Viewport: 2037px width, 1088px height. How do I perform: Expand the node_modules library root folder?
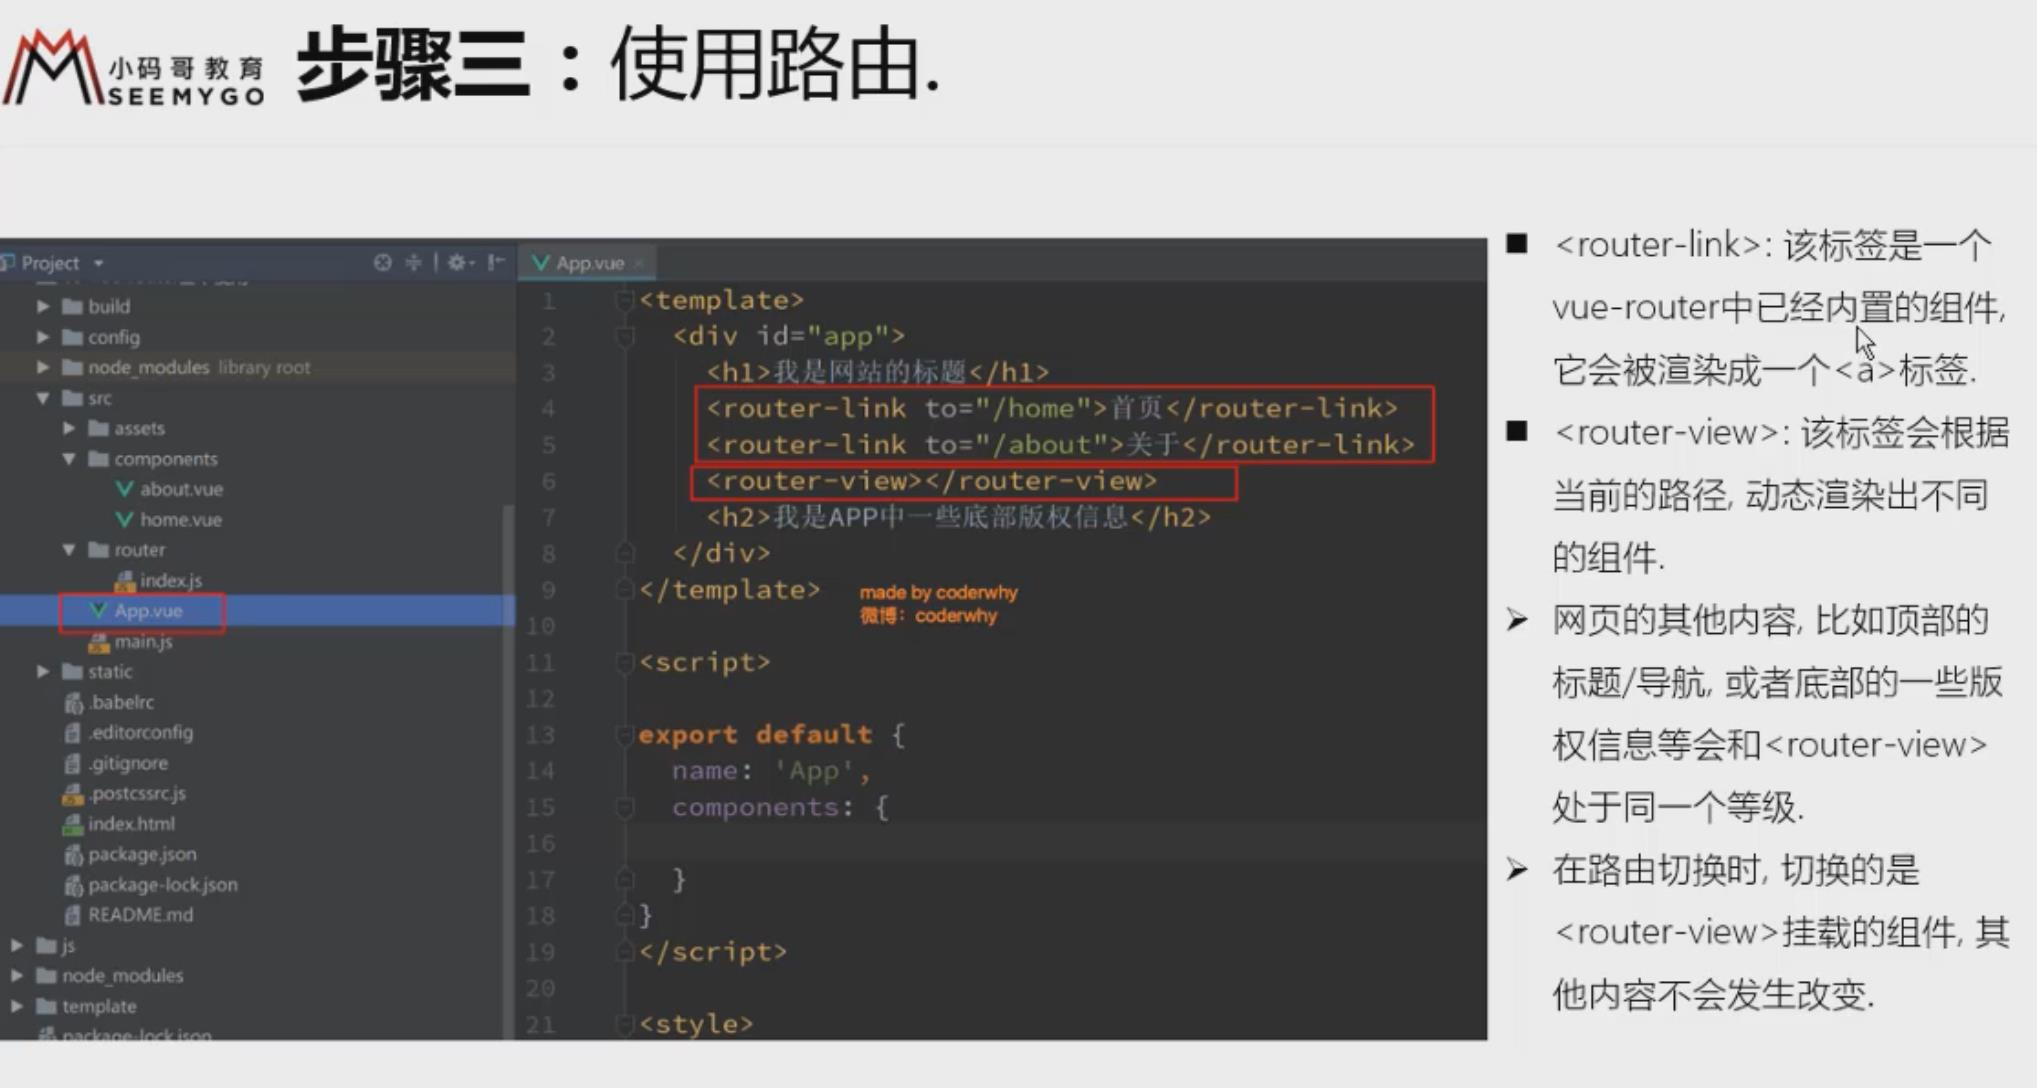(x=43, y=367)
